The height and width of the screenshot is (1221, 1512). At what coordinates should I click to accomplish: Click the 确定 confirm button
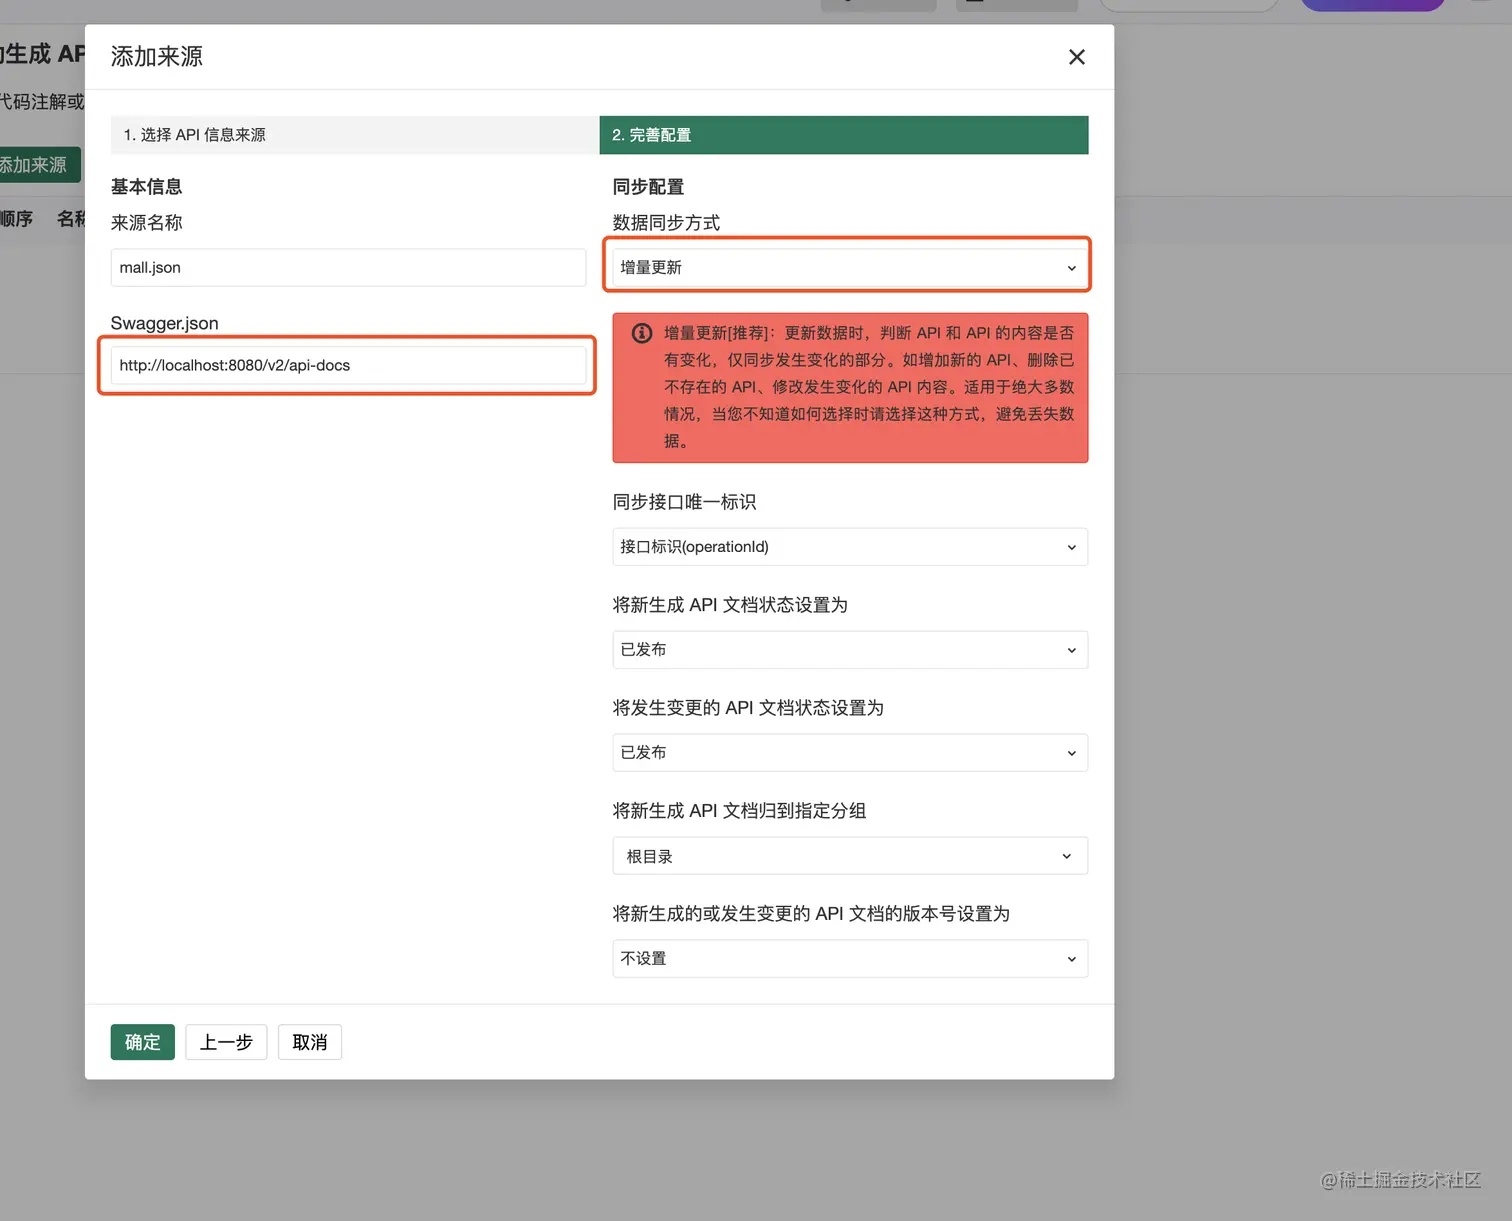click(143, 1042)
